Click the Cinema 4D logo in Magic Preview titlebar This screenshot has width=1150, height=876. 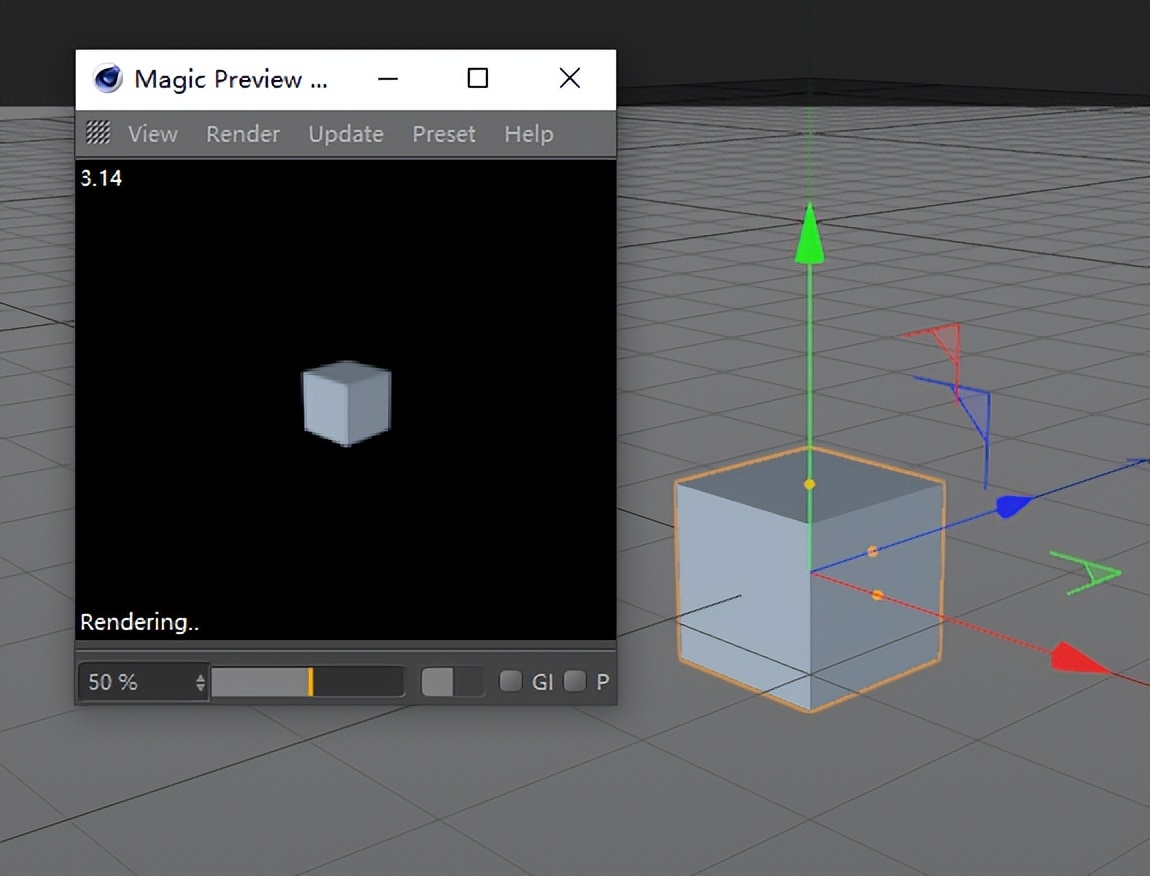click(104, 78)
